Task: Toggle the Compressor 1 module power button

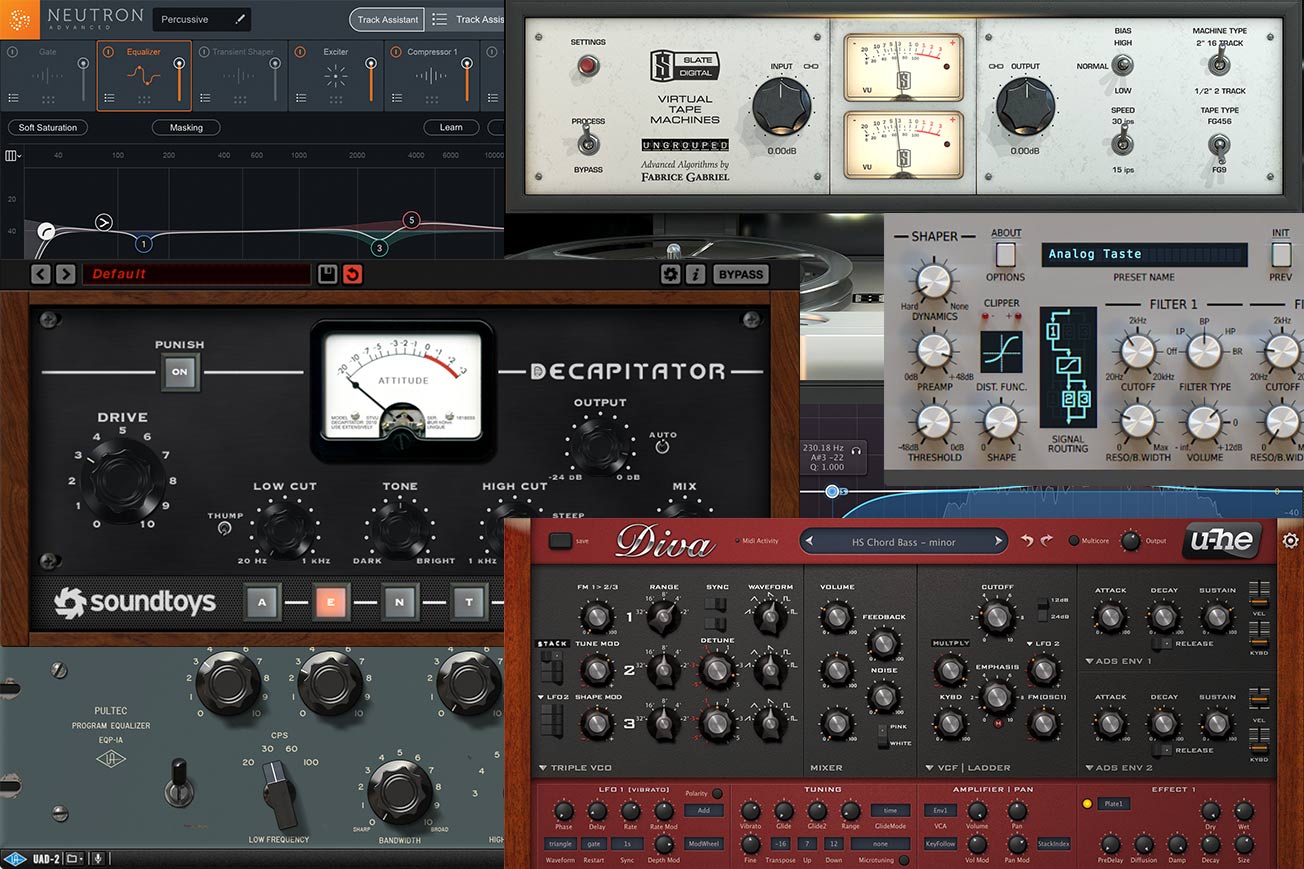Action: (395, 52)
